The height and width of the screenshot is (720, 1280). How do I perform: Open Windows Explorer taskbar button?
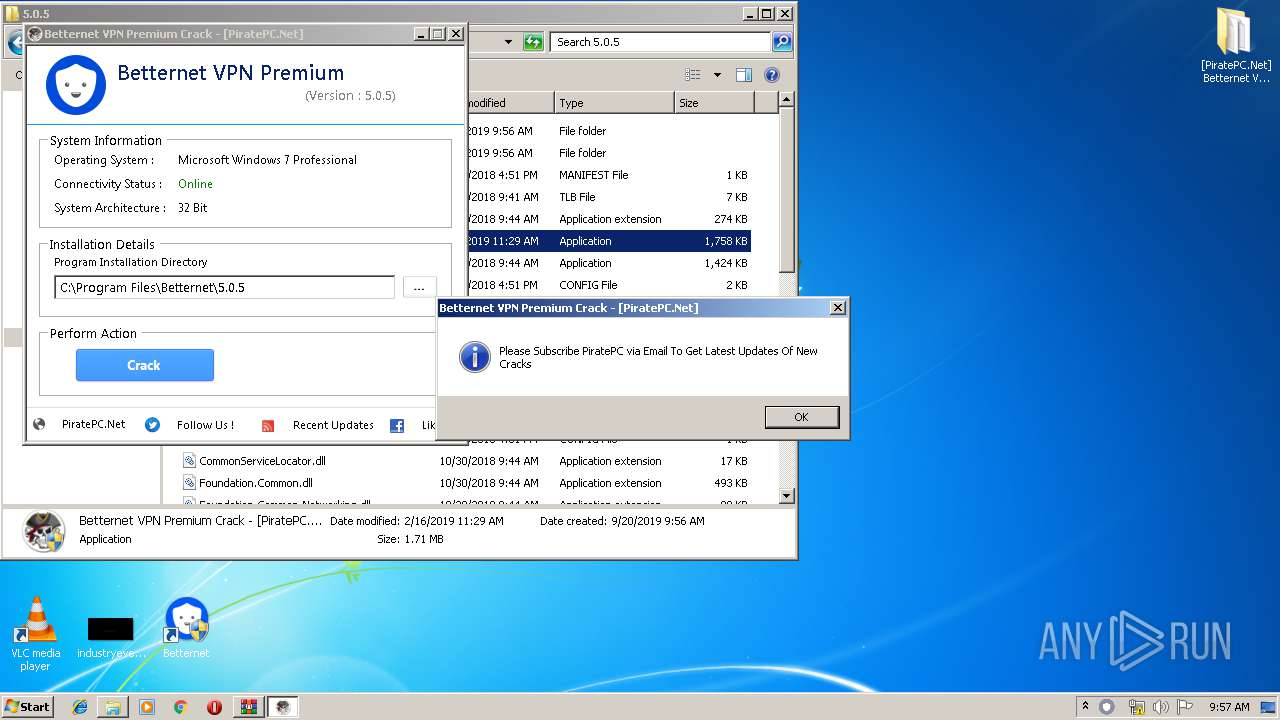pyautogui.click(x=113, y=707)
